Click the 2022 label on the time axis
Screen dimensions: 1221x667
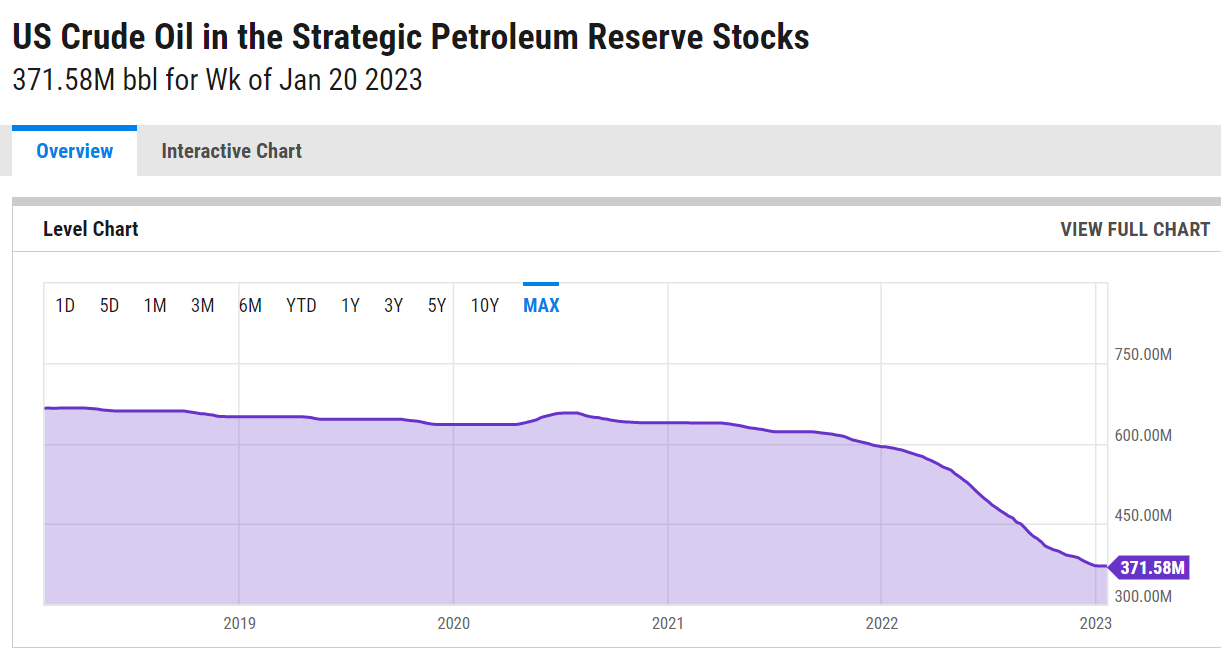881,623
